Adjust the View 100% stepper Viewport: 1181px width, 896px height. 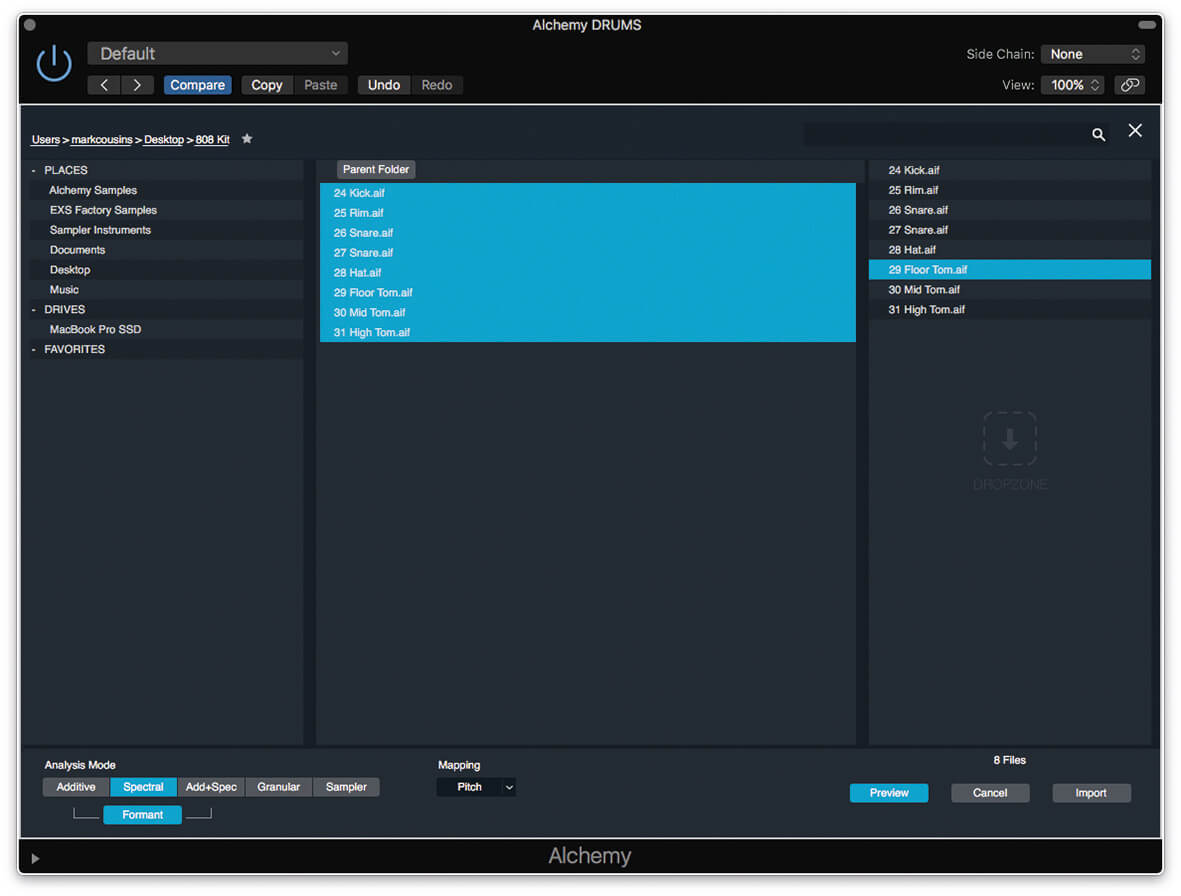click(1075, 85)
